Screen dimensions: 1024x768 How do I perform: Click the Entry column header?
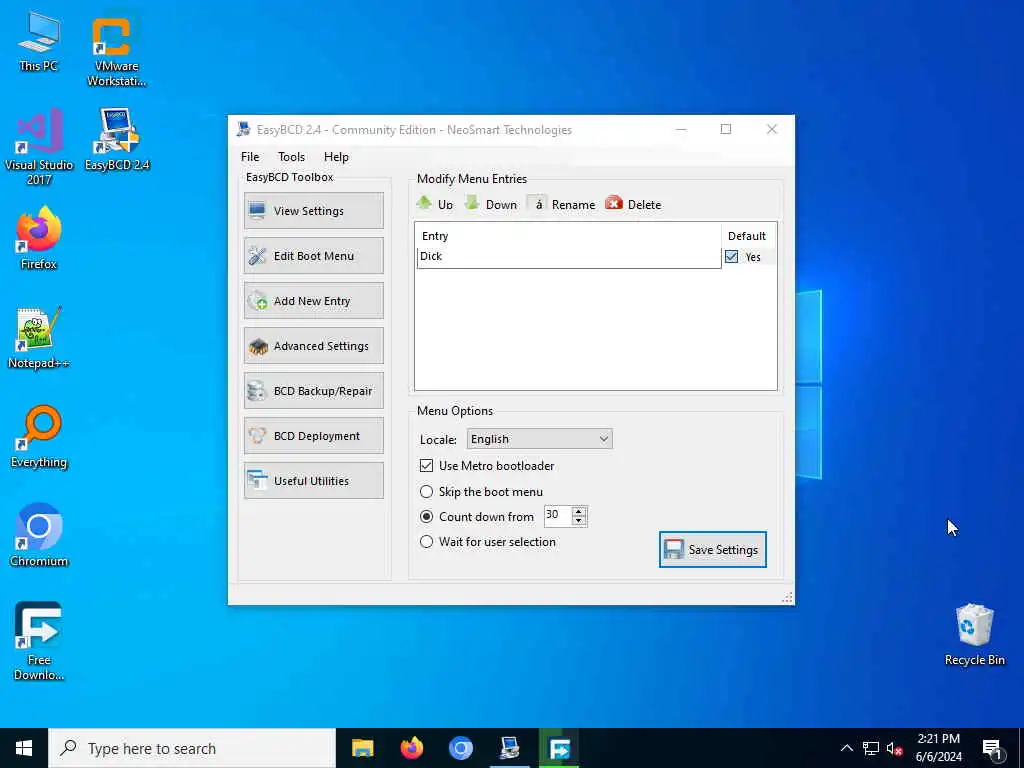tap(568, 236)
